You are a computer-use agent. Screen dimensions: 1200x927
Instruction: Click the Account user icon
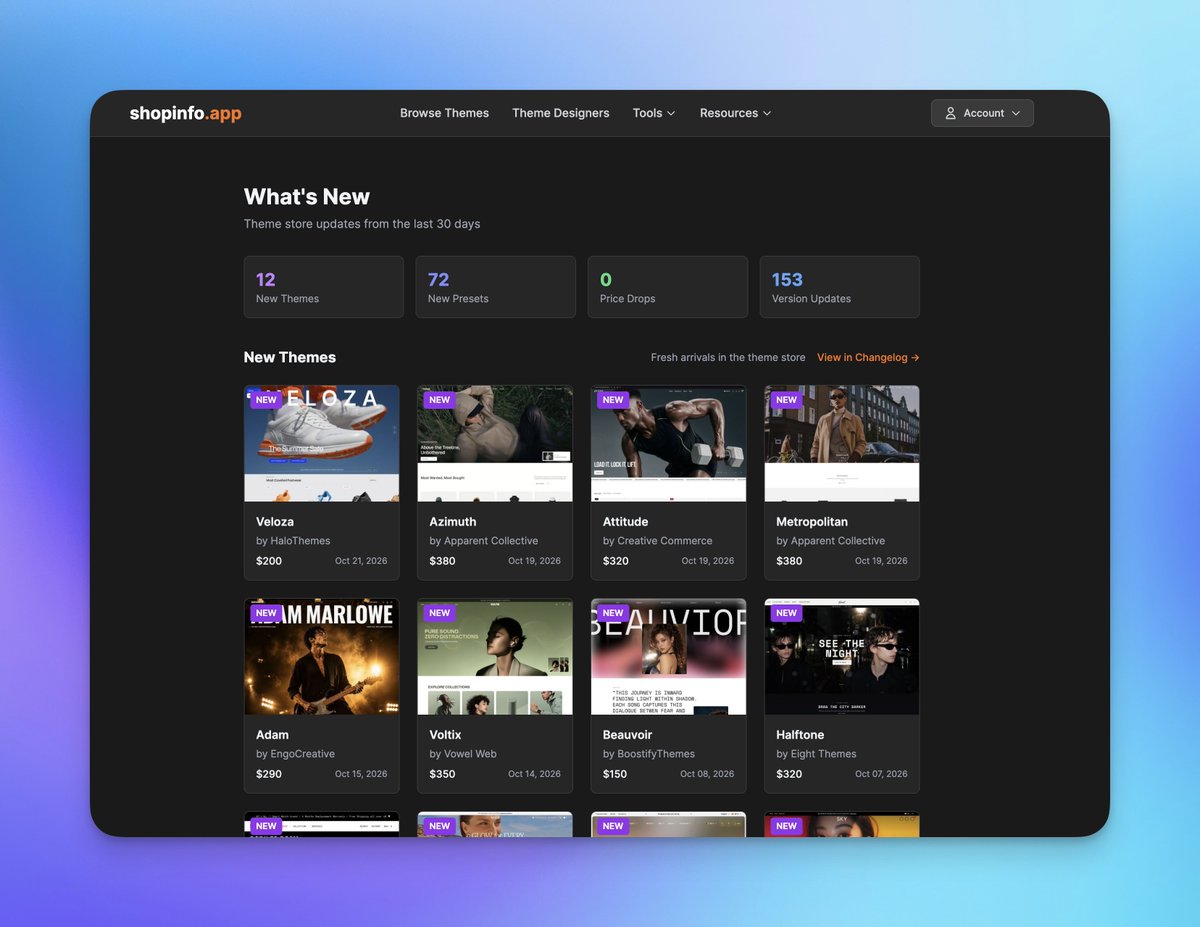[x=950, y=113]
